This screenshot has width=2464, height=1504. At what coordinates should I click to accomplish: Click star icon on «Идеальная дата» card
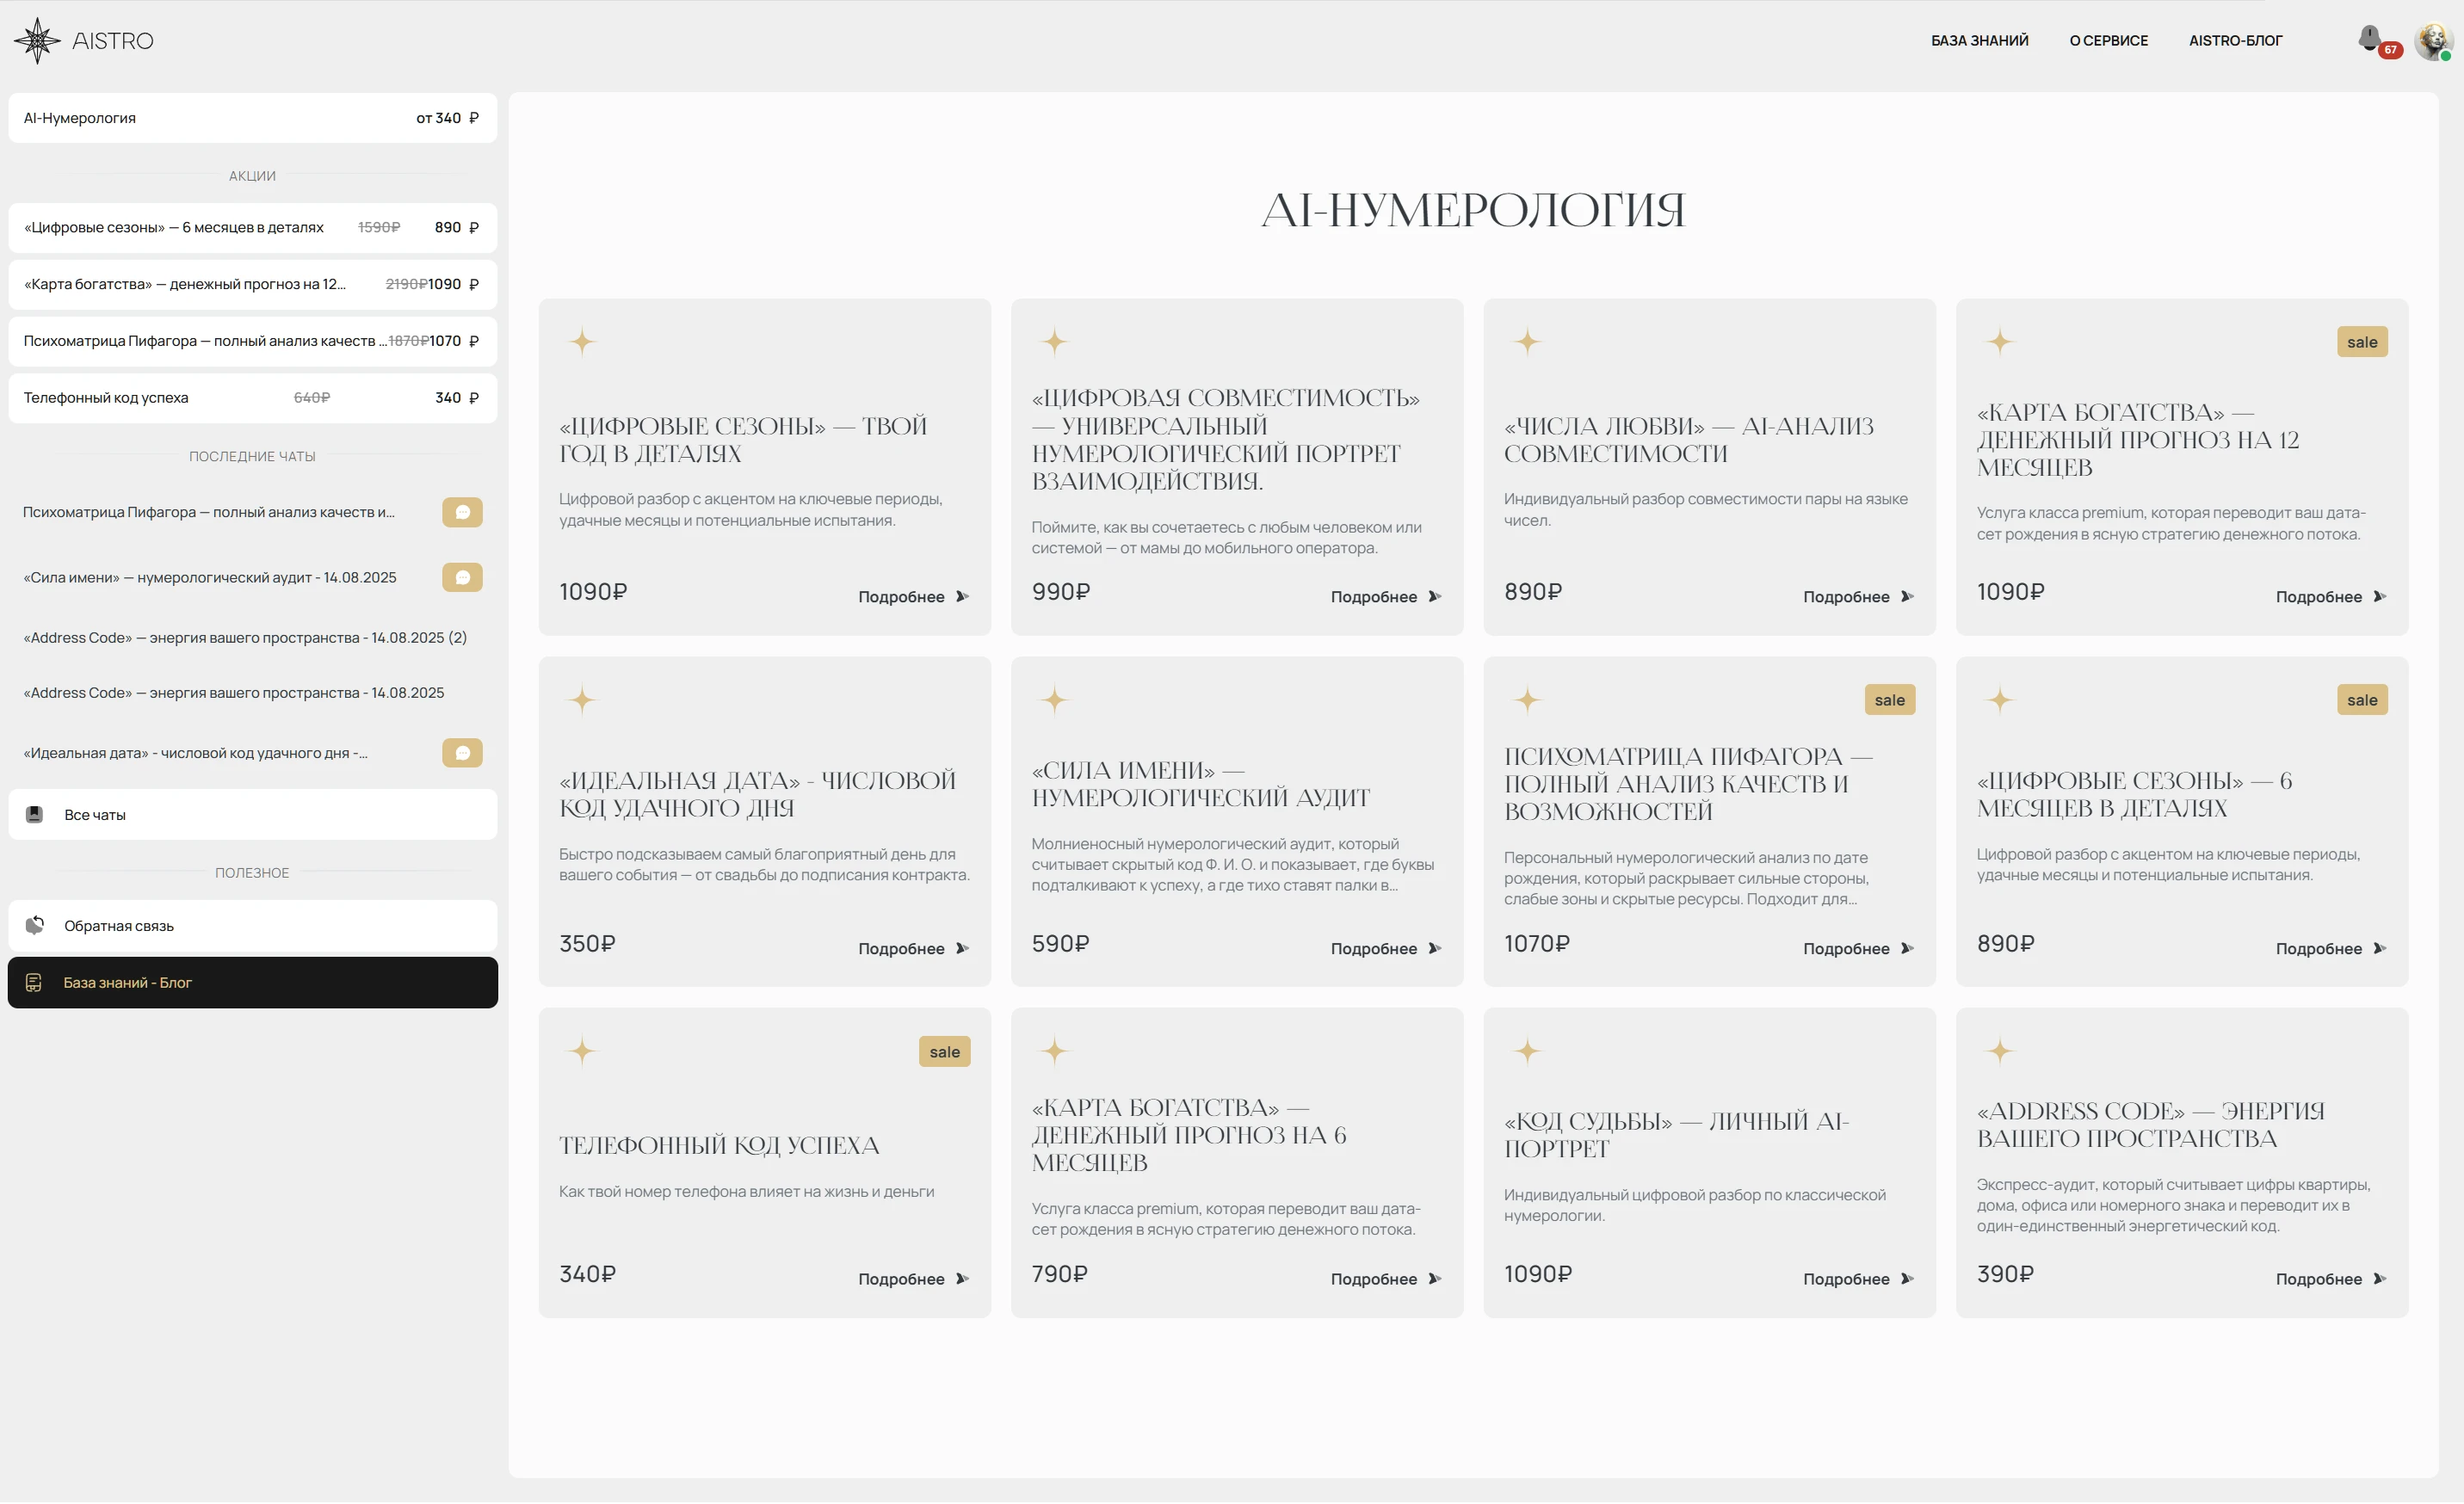click(582, 700)
